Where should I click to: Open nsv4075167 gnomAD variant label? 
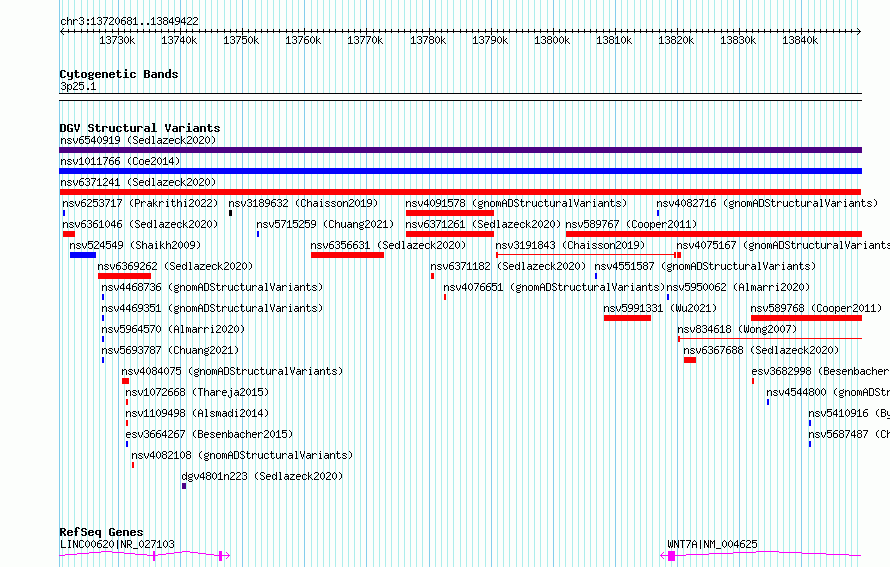tap(783, 245)
